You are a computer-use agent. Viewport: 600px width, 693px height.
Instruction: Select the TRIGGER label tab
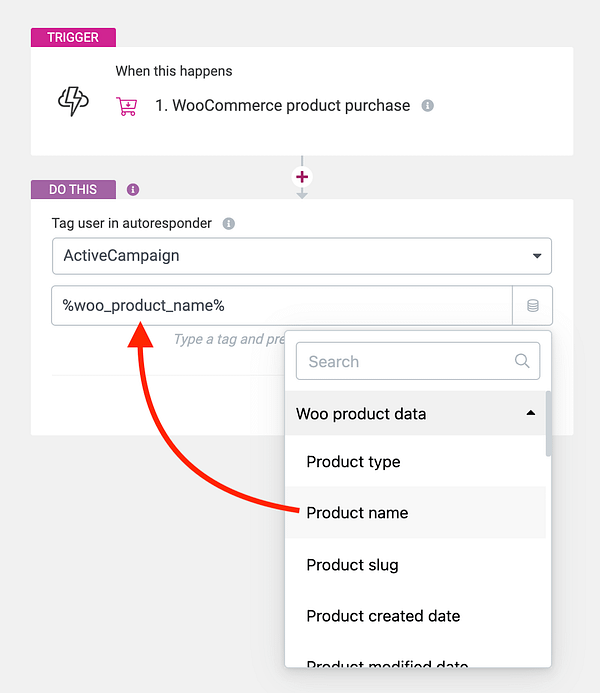tap(73, 38)
